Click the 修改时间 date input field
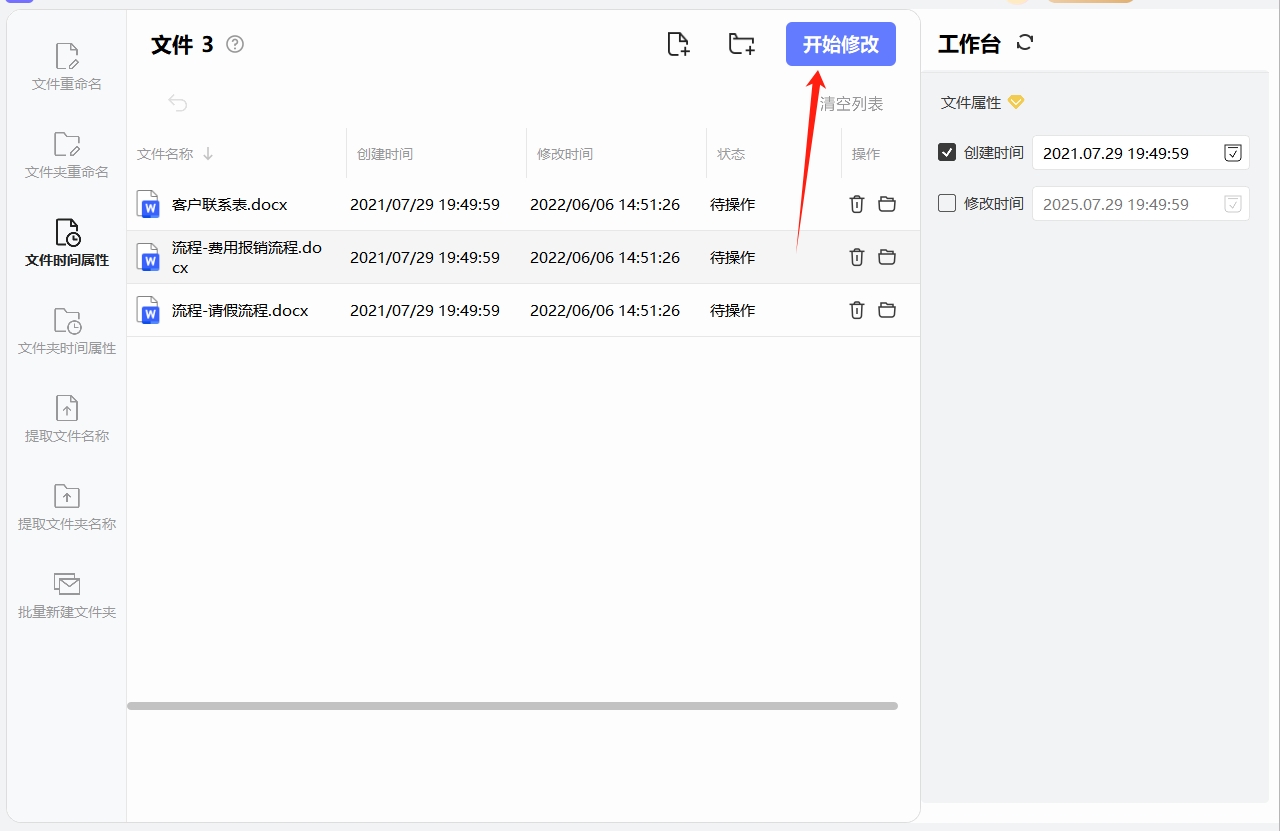This screenshot has width=1280, height=831. coord(1141,204)
